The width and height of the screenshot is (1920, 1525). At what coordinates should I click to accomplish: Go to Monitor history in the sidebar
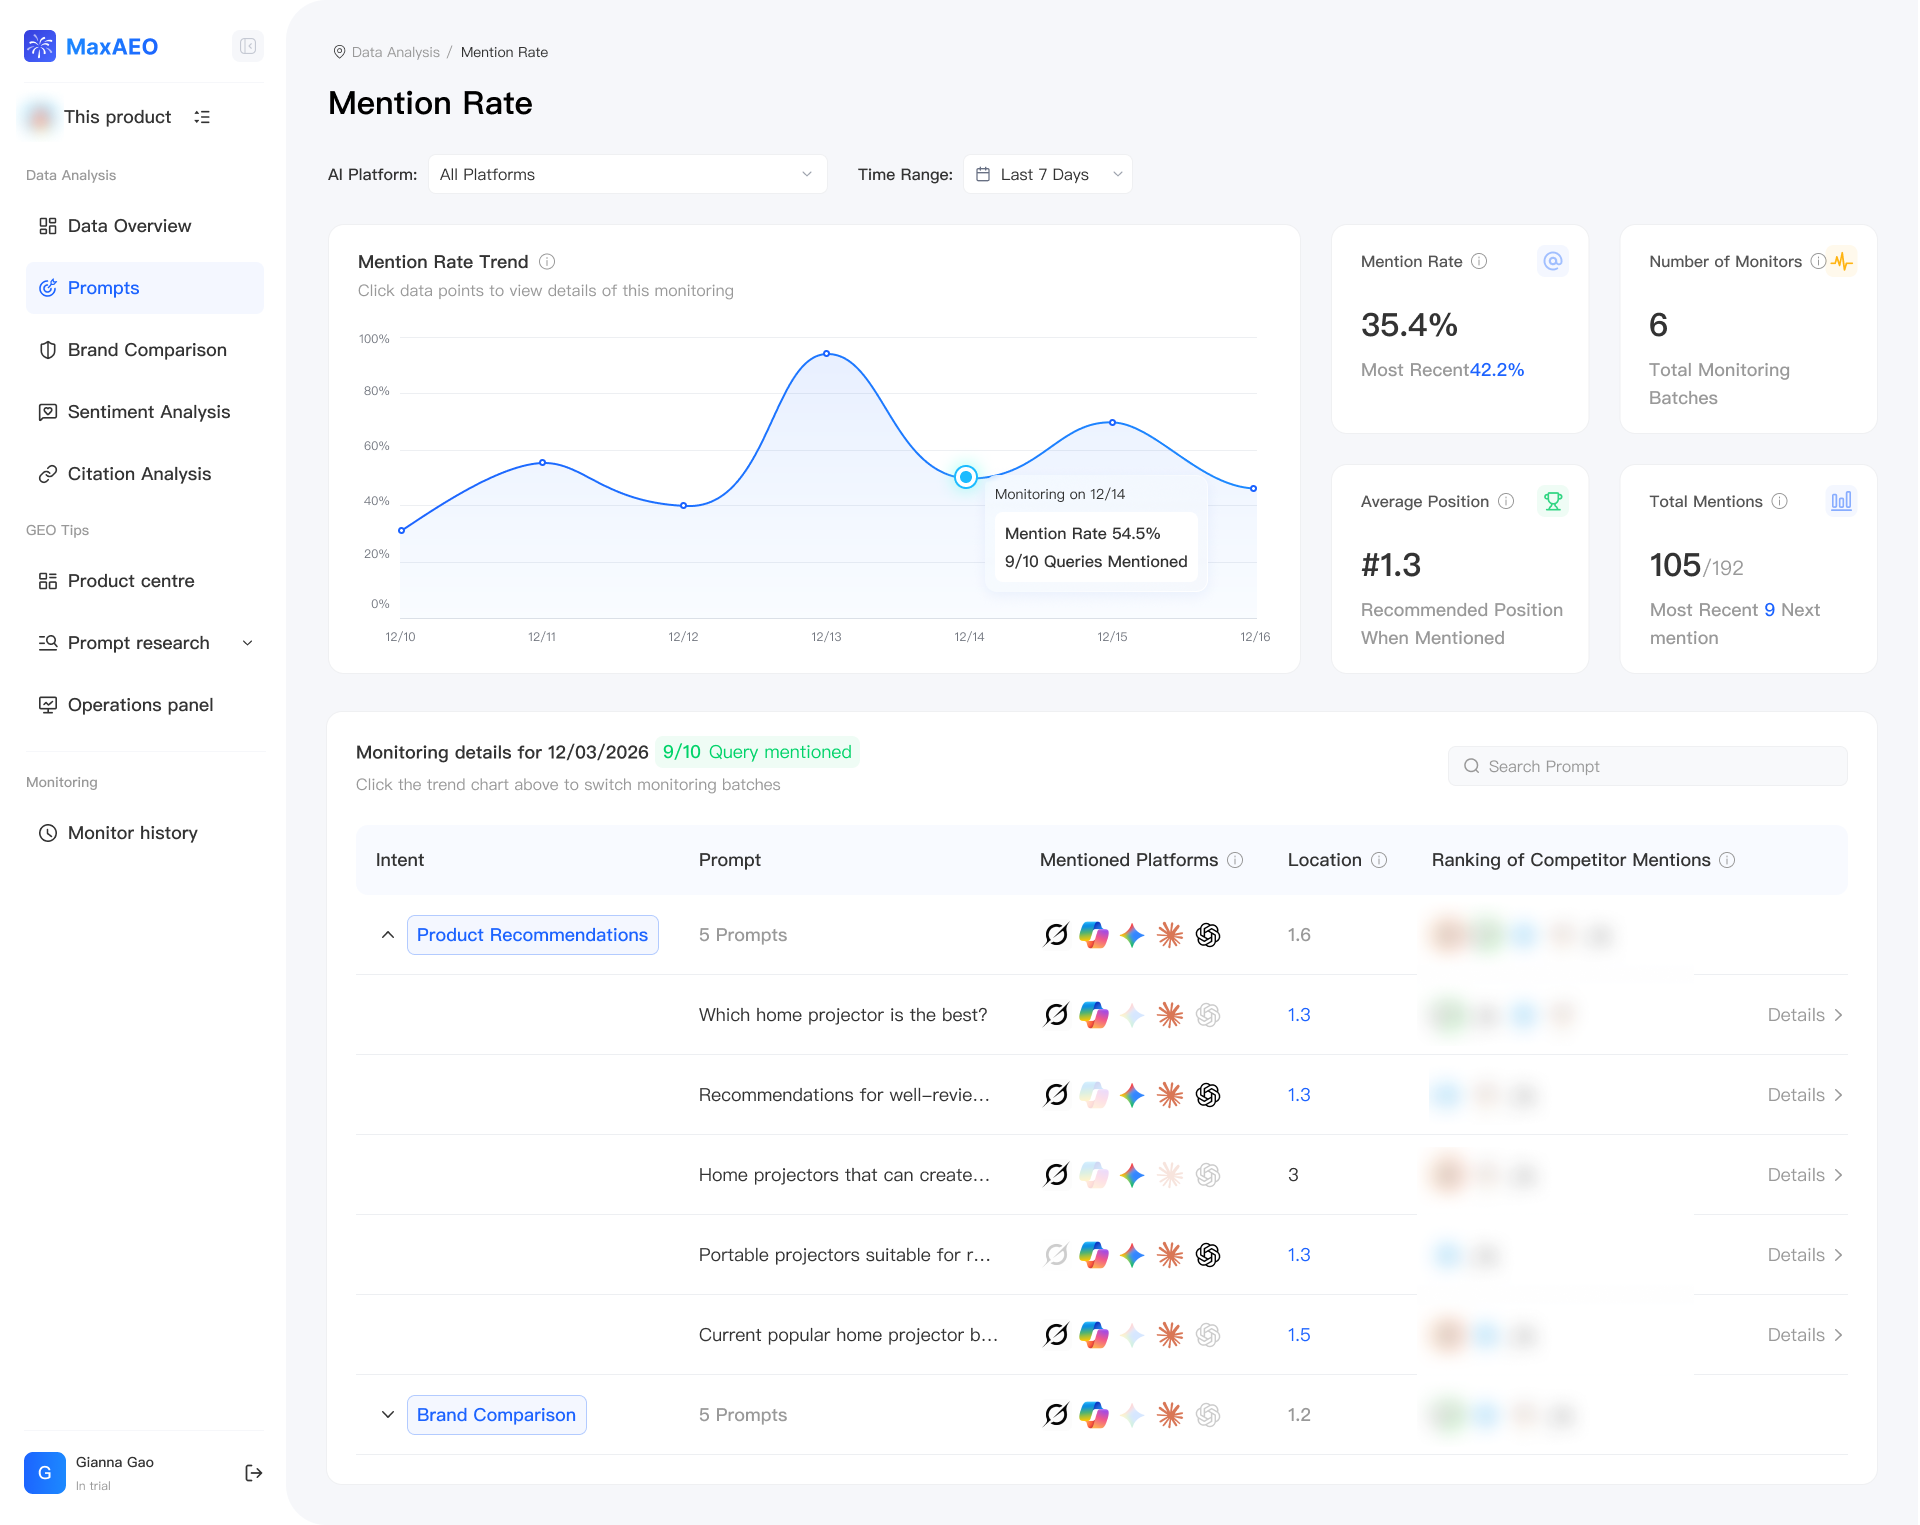point(132,832)
